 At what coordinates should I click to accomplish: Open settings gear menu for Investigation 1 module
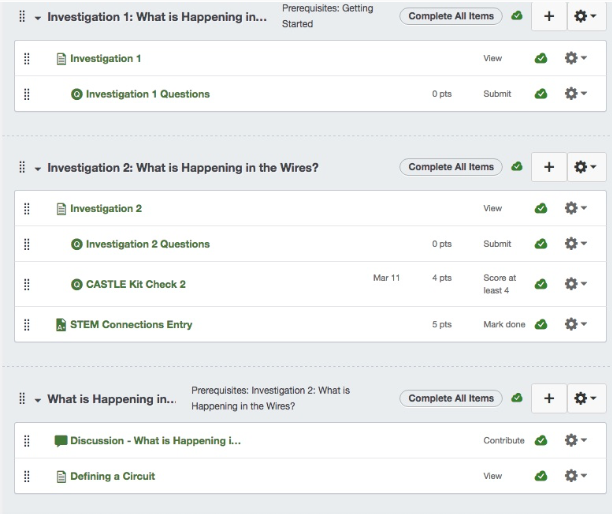586,17
